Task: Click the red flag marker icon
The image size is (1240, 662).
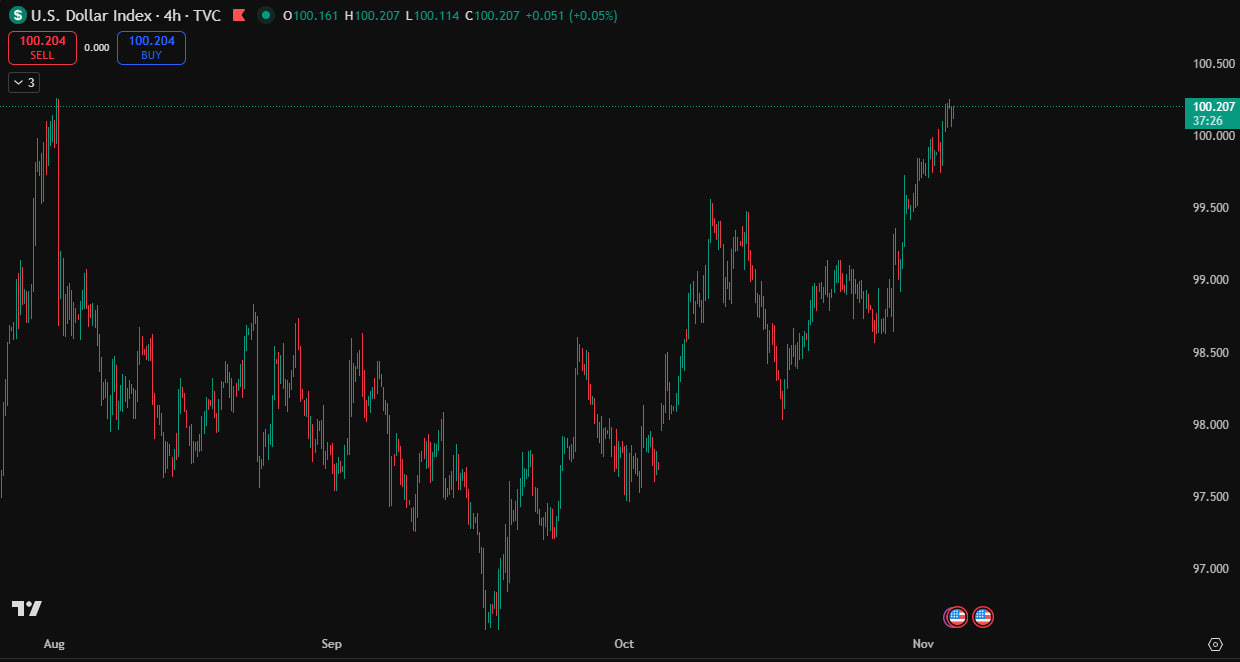Action: coord(238,16)
